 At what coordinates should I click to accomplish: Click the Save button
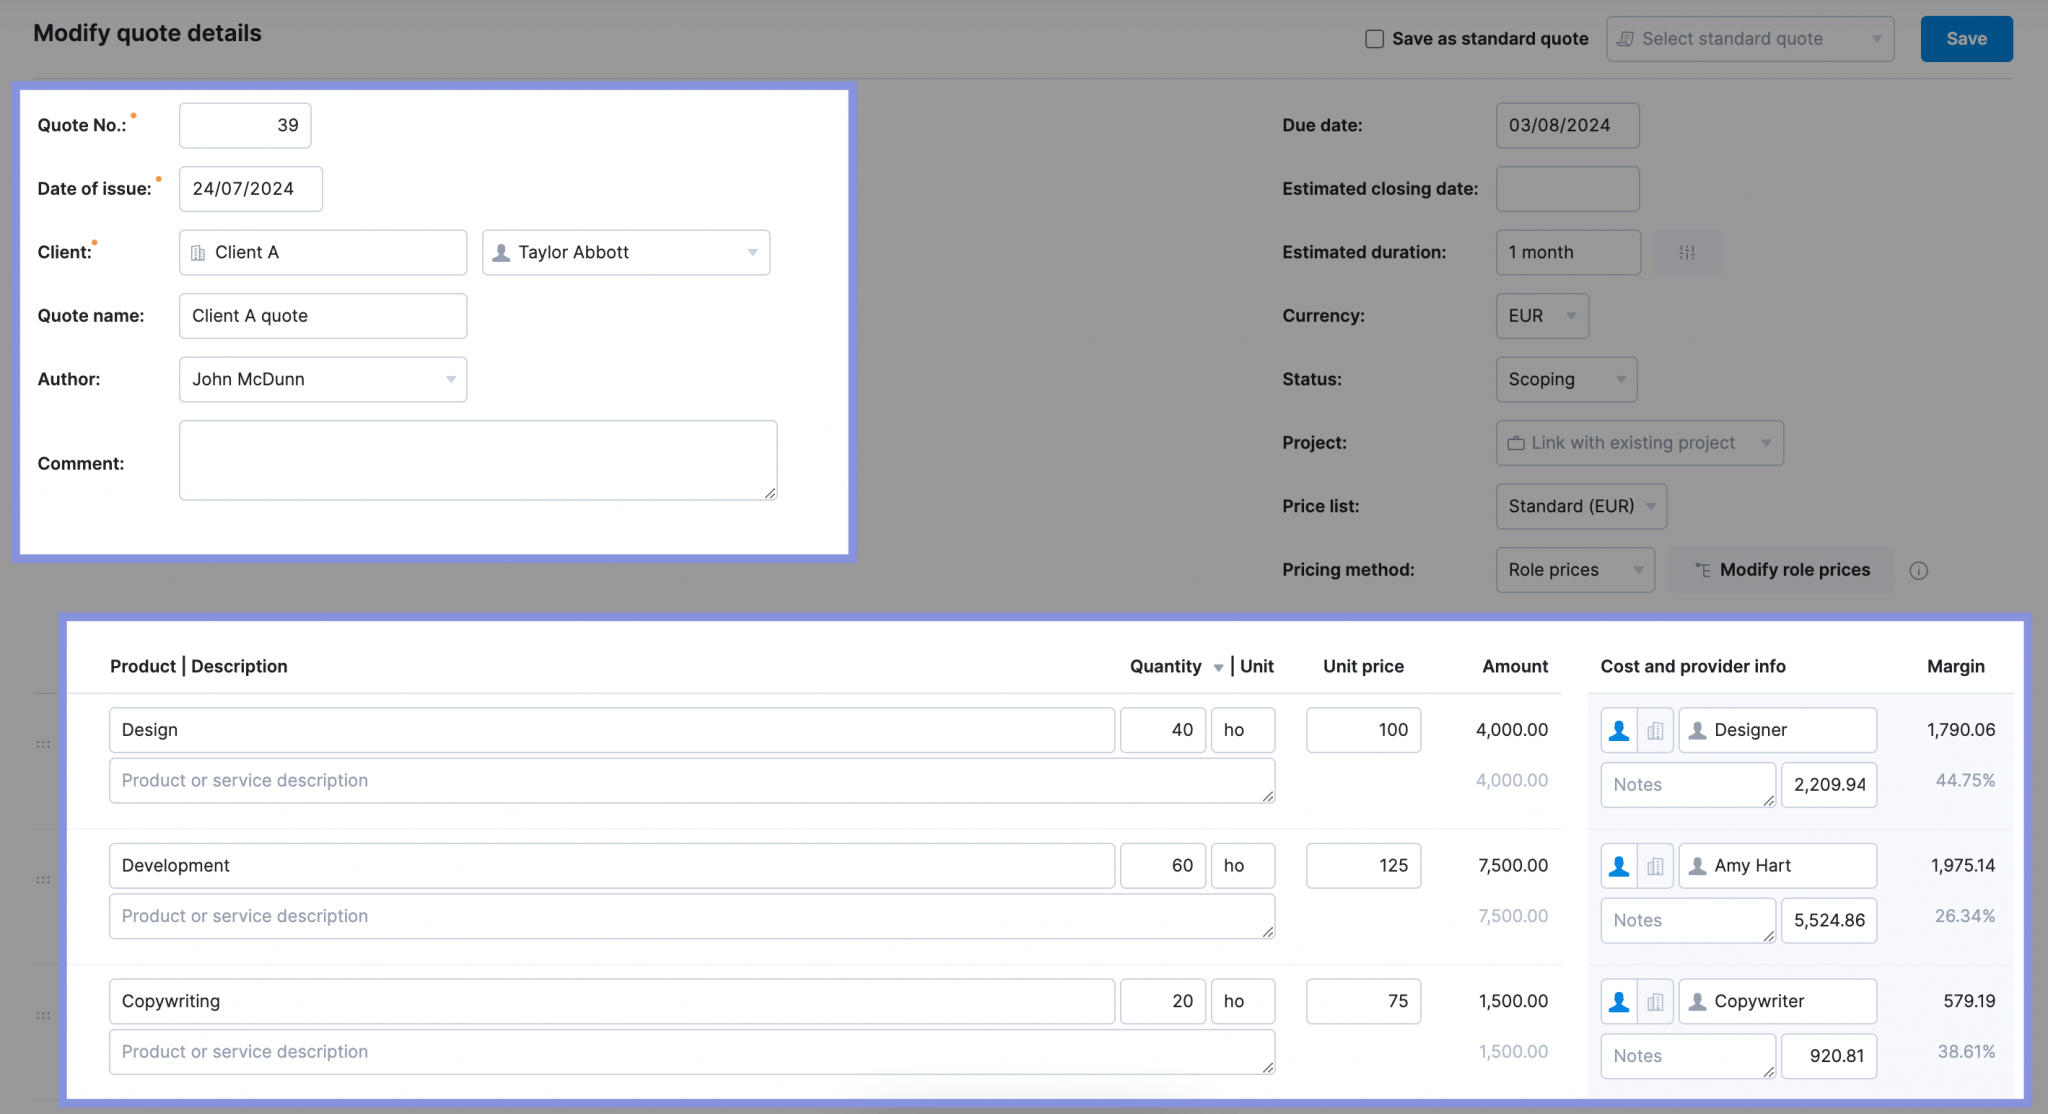tap(1965, 38)
